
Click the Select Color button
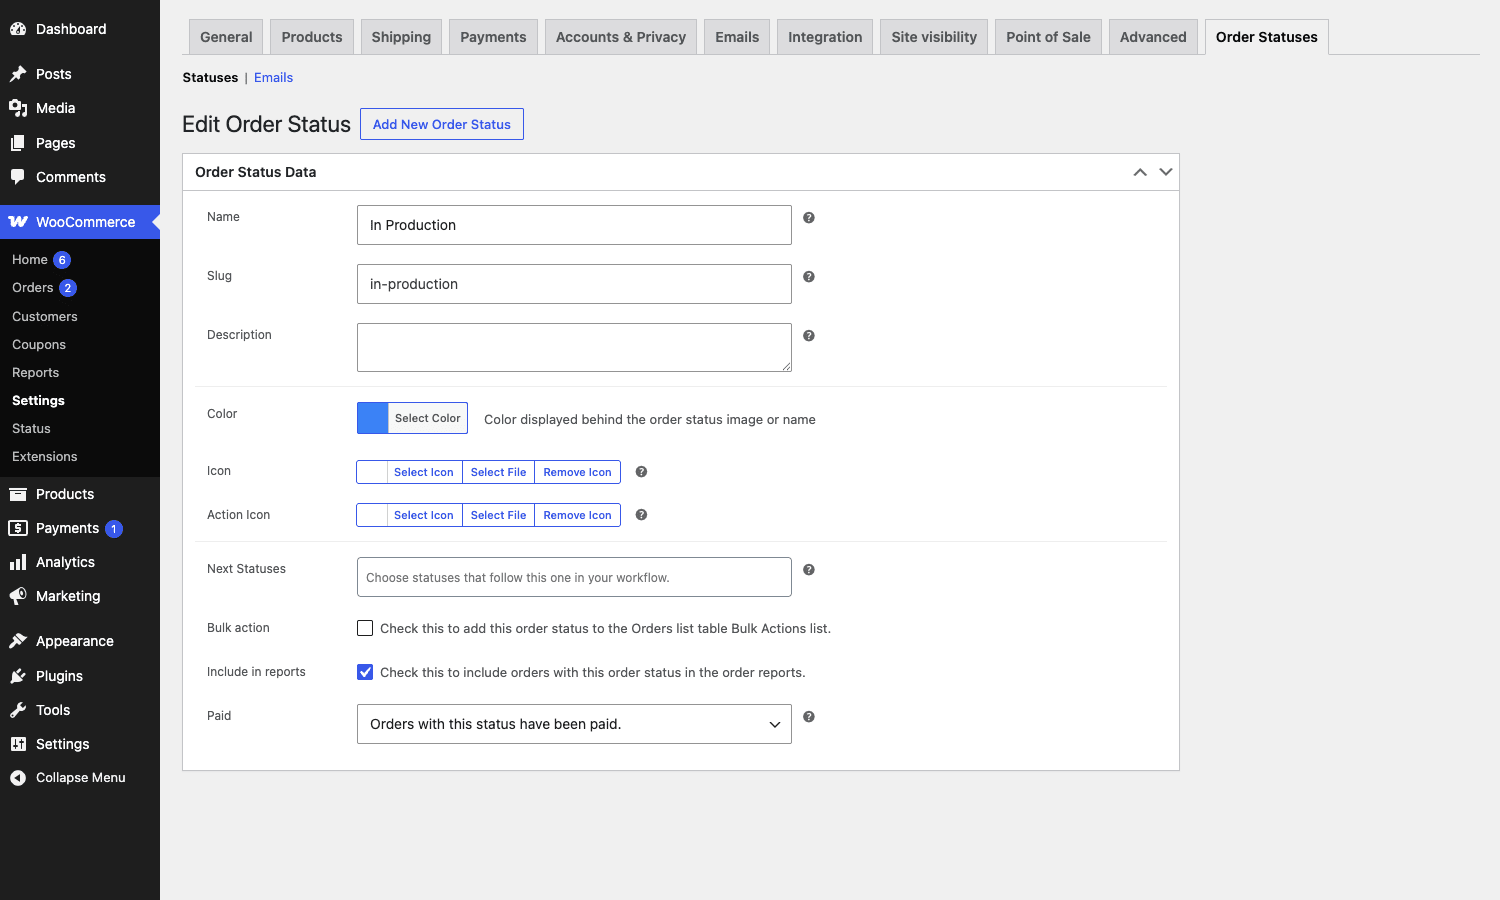tap(428, 418)
